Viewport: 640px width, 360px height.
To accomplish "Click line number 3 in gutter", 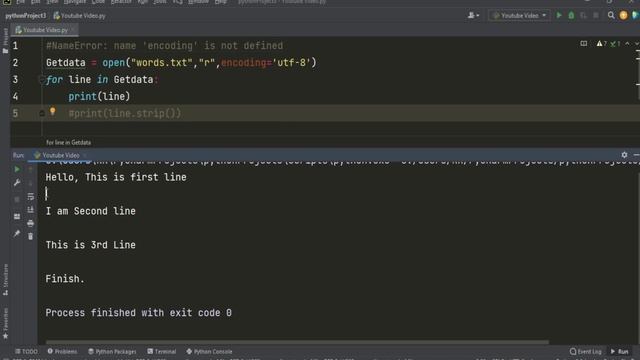I will 15,79.
